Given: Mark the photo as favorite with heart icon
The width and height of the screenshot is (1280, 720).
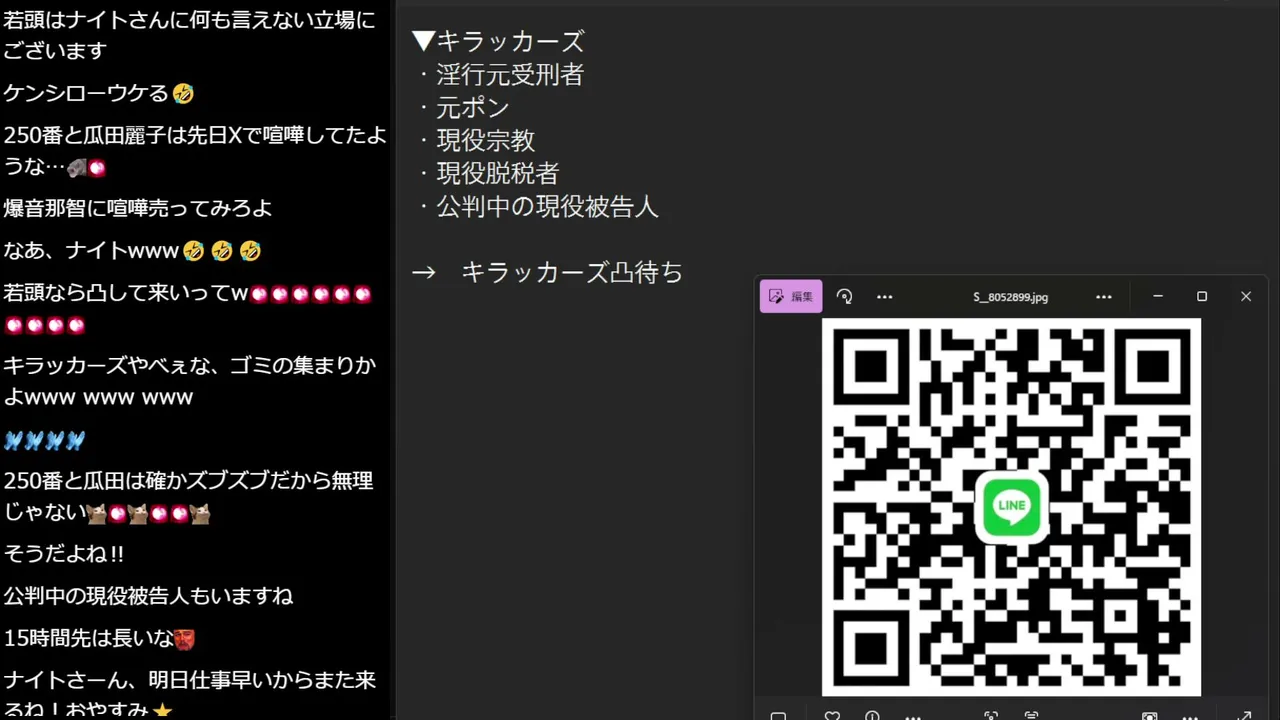Looking at the screenshot, I should [x=832, y=716].
